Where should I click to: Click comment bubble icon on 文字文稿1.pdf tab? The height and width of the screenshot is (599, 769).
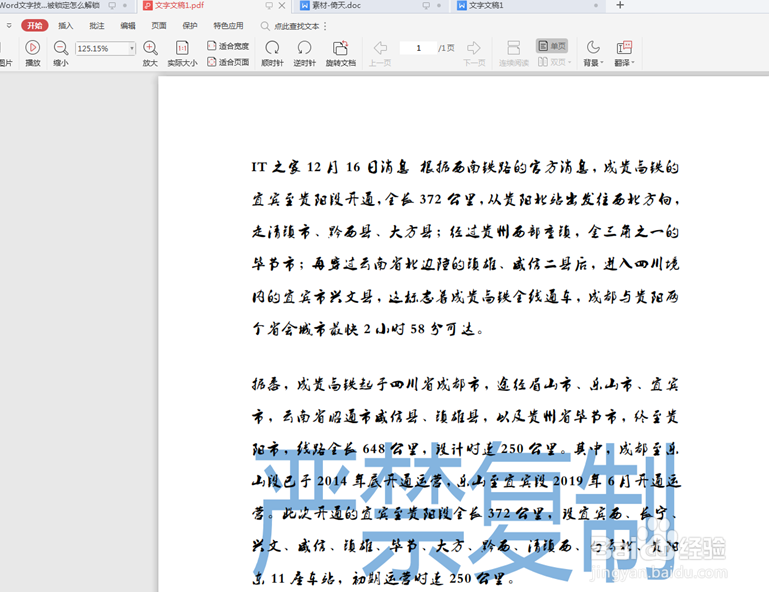pos(269,5)
